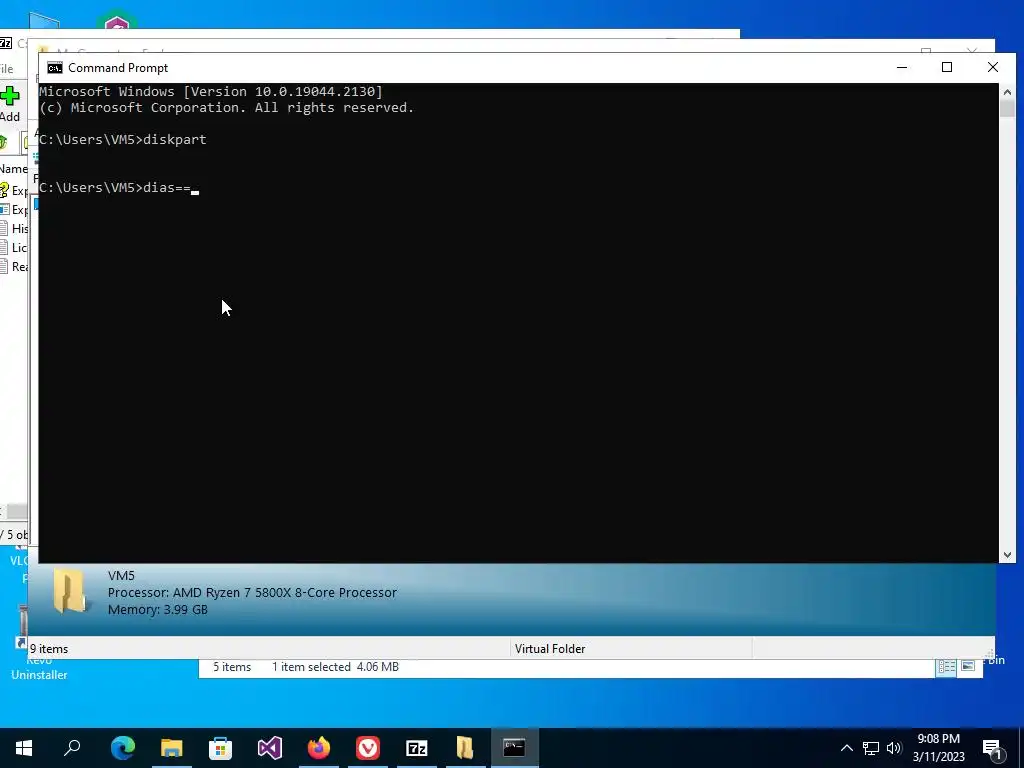Click the VM5 folder icon in details pane
This screenshot has width=1024, height=768.
tap(69, 592)
